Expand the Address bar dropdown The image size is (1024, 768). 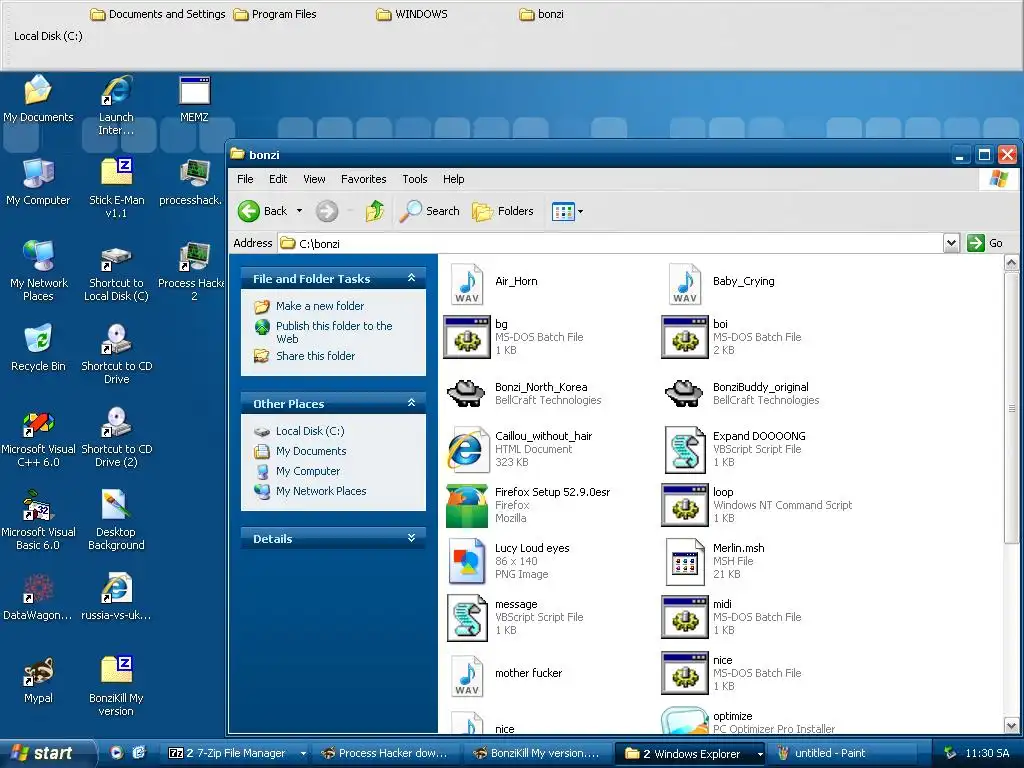tap(952, 243)
